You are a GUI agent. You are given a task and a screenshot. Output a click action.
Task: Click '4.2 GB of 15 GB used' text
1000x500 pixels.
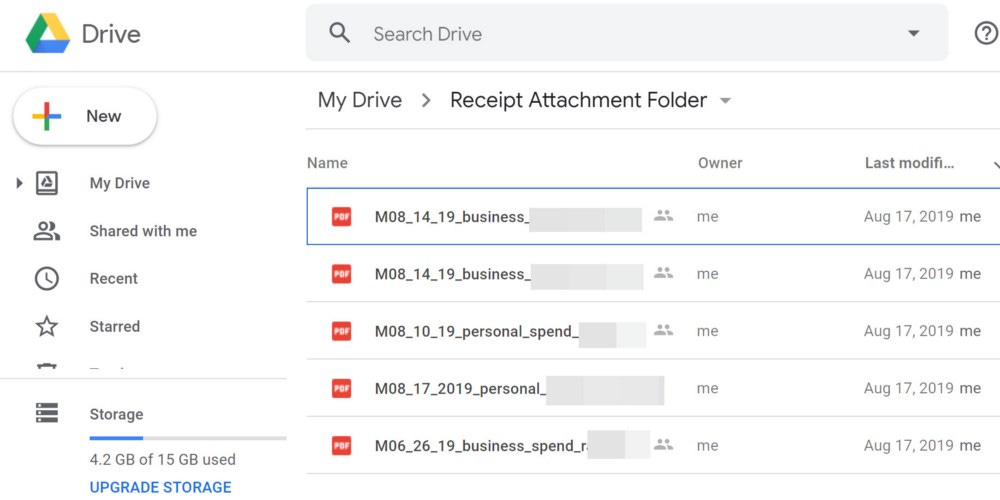(163, 460)
